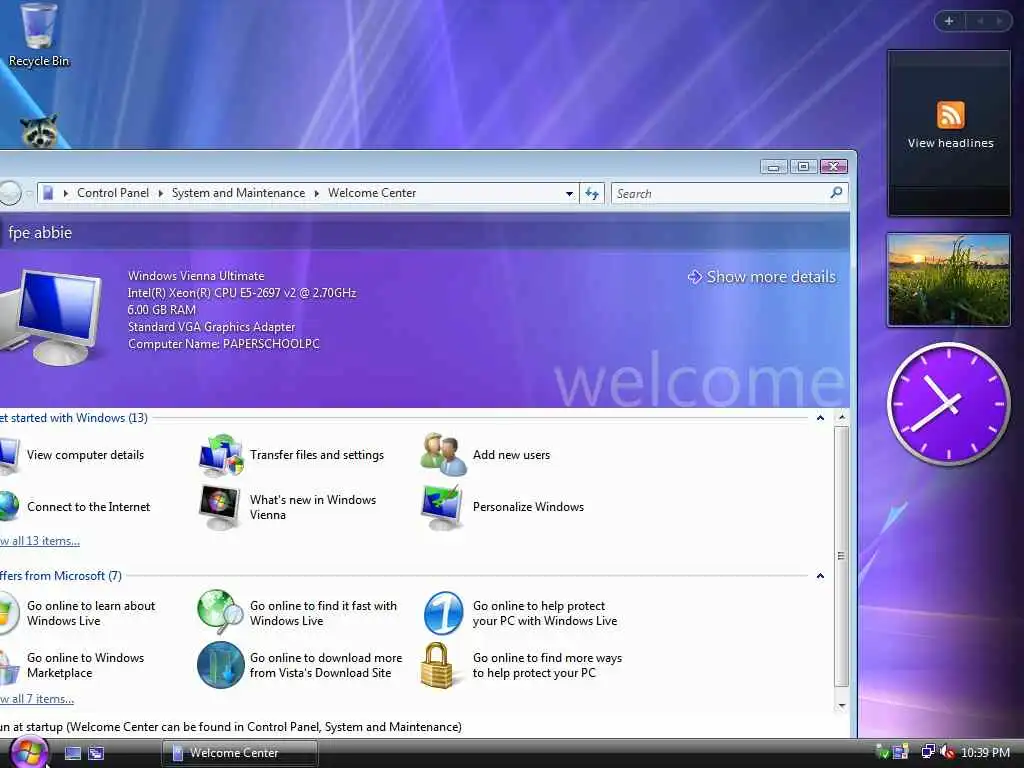Click the RSS feed icon in headlines gadget
Image resolution: width=1024 pixels, height=768 pixels.
950,115
